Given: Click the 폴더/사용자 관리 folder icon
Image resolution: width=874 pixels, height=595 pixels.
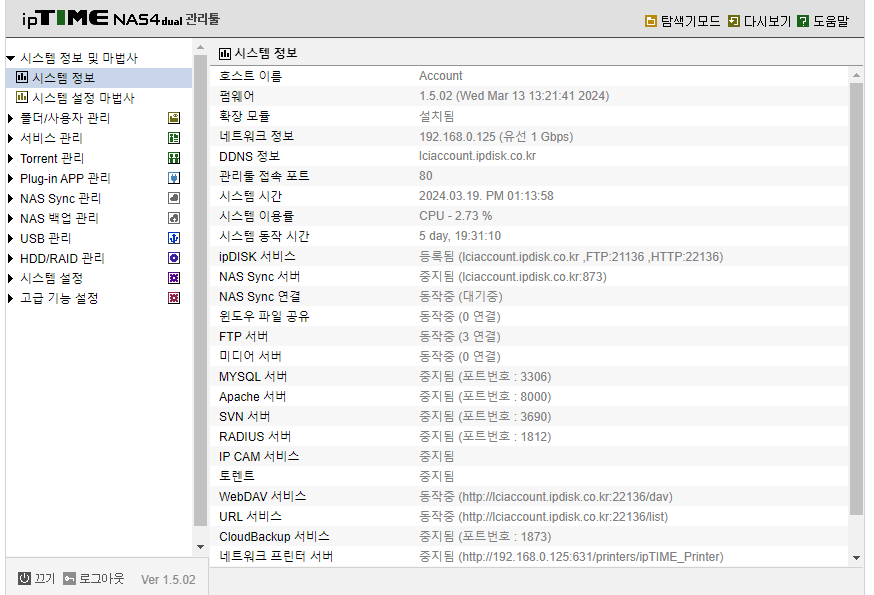Looking at the screenshot, I should tap(174, 118).
